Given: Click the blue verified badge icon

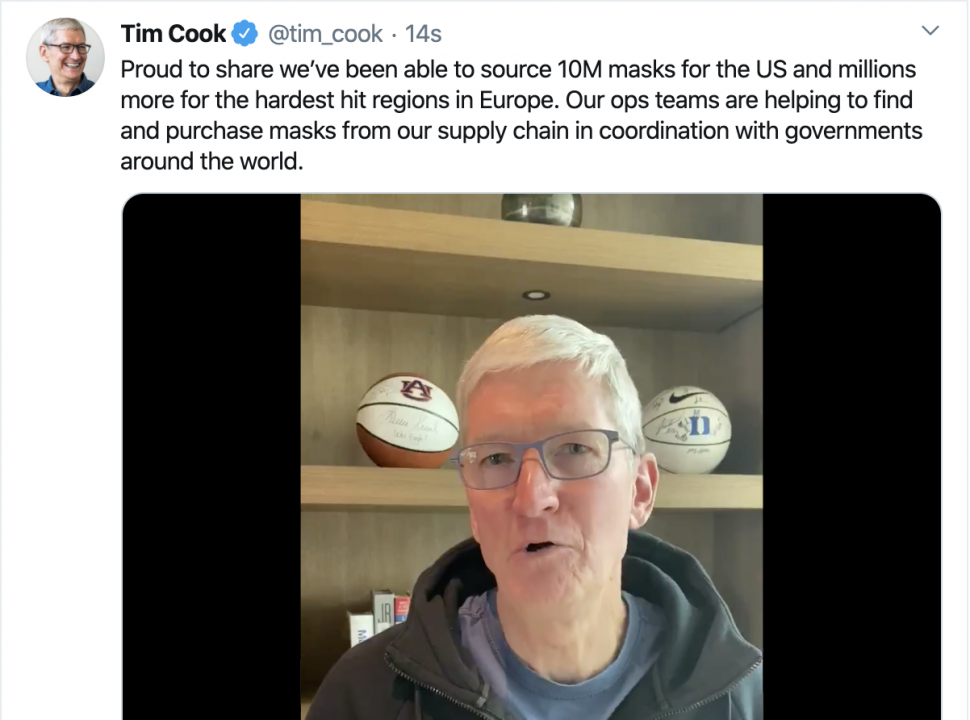Looking at the screenshot, I should click(245, 33).
